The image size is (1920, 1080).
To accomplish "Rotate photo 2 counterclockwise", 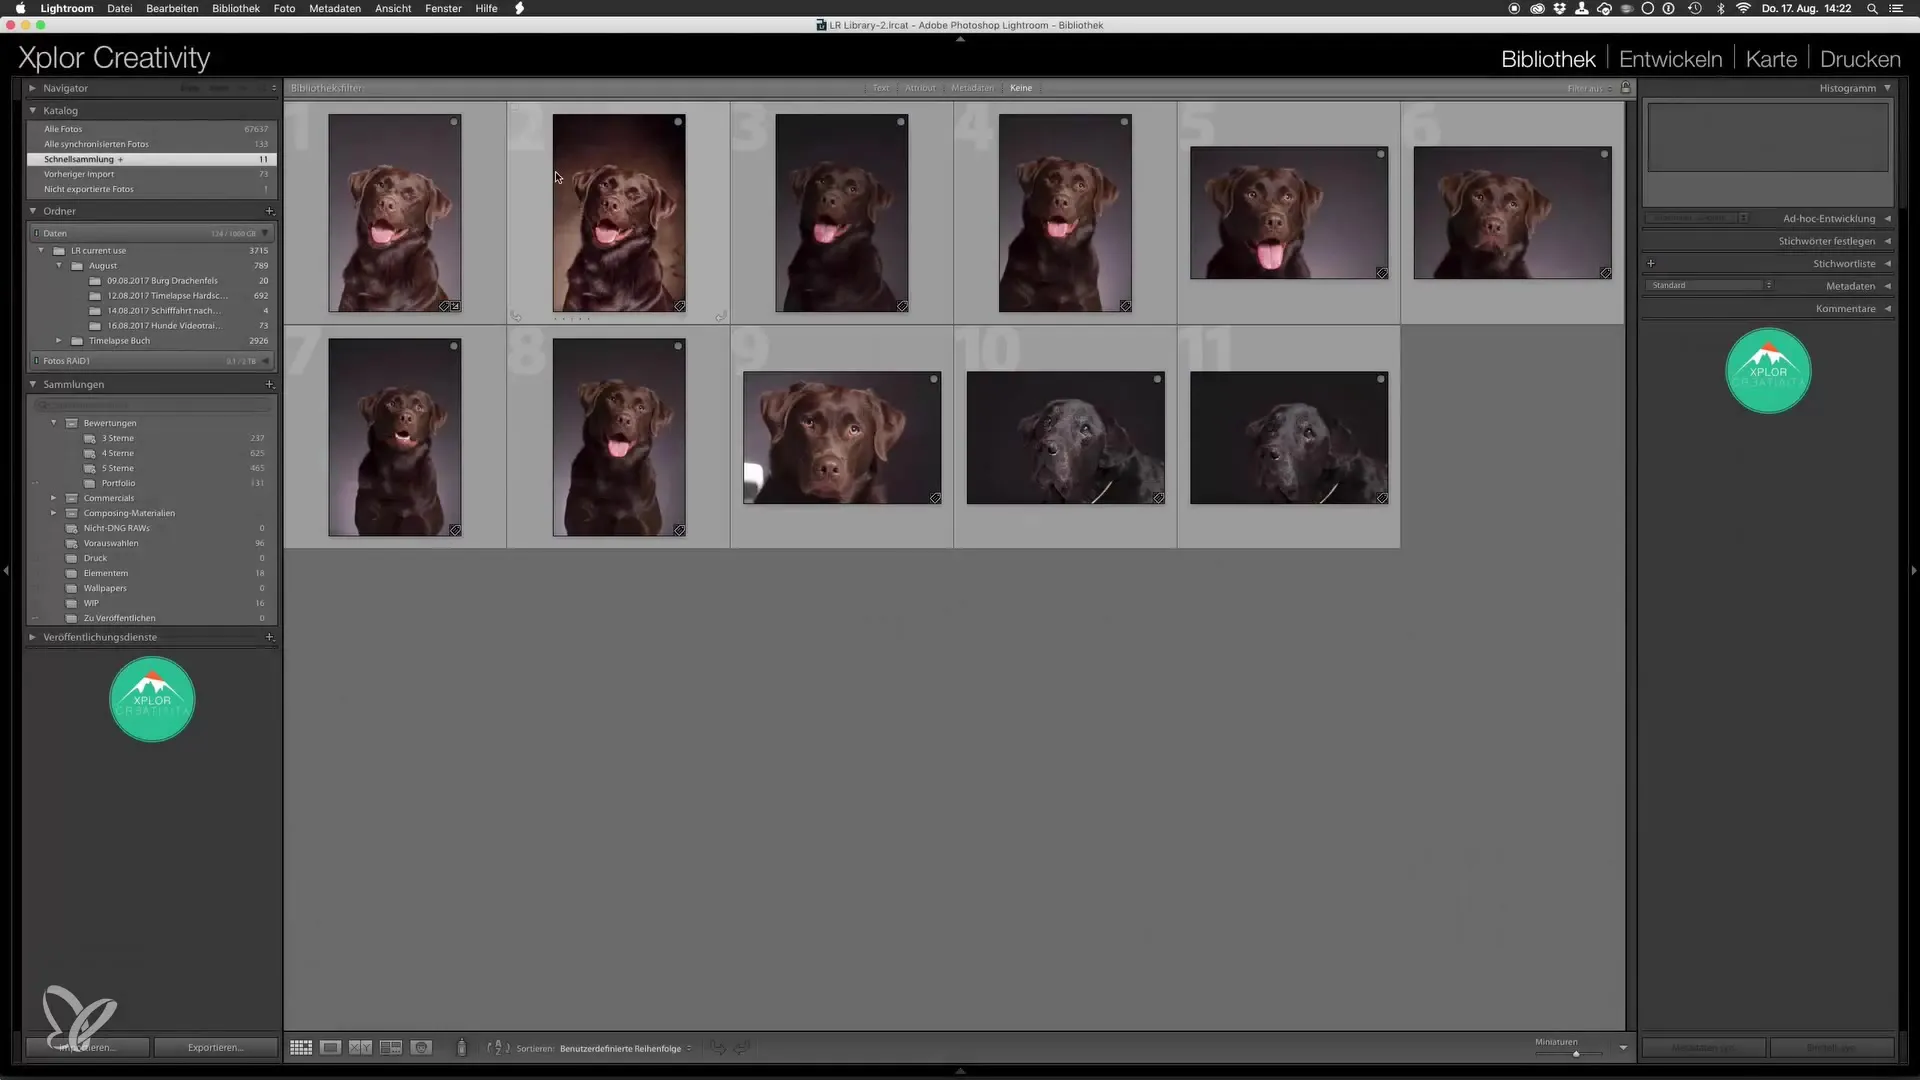I will click(x=516, y=316).
